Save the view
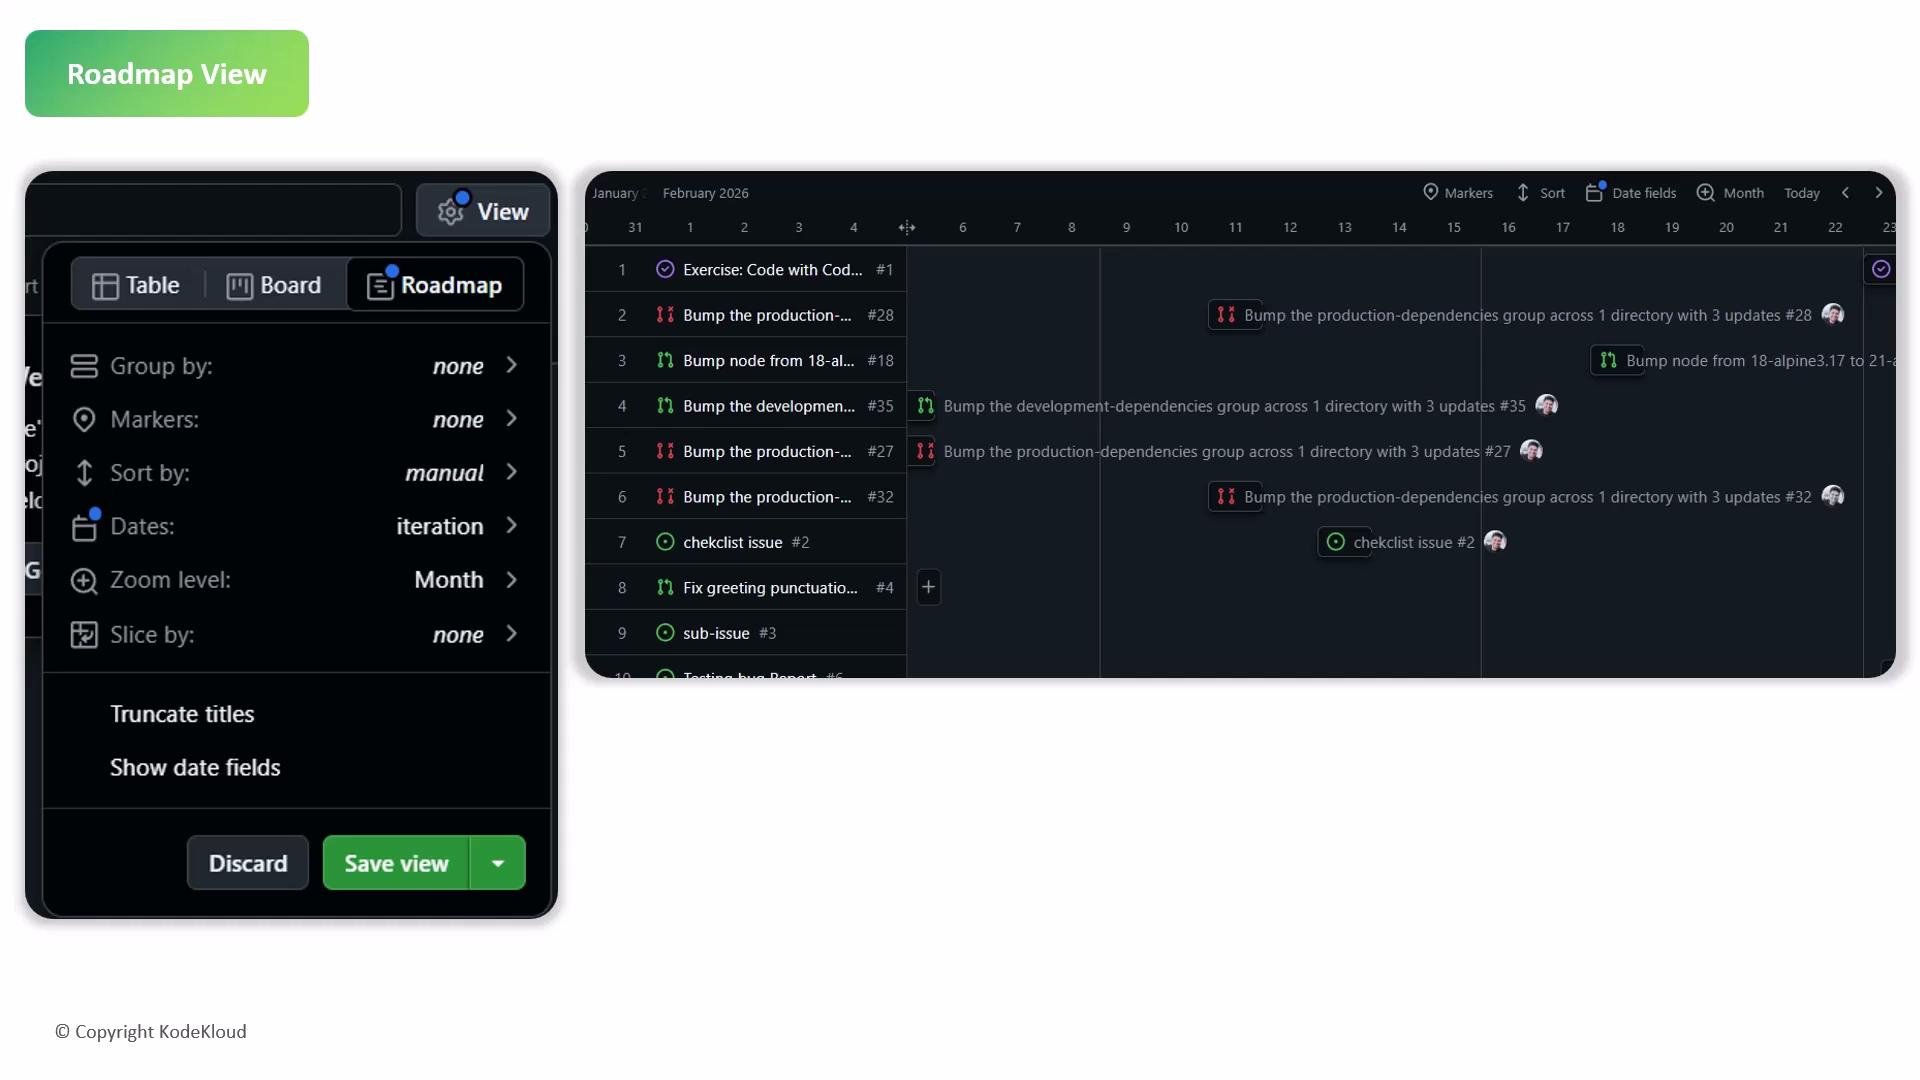The image size is (1920, 1080). [396, 863]
